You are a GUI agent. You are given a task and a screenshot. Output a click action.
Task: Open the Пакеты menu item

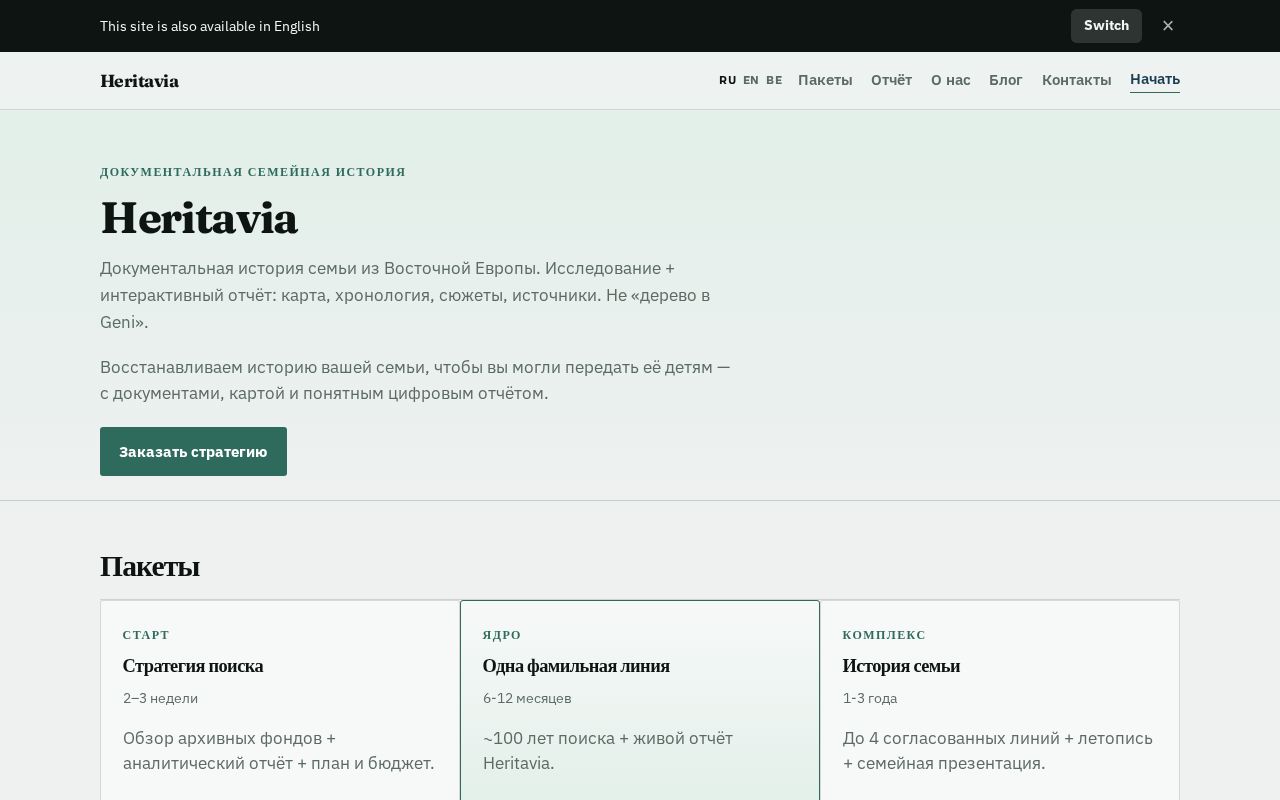pos(825,80)
